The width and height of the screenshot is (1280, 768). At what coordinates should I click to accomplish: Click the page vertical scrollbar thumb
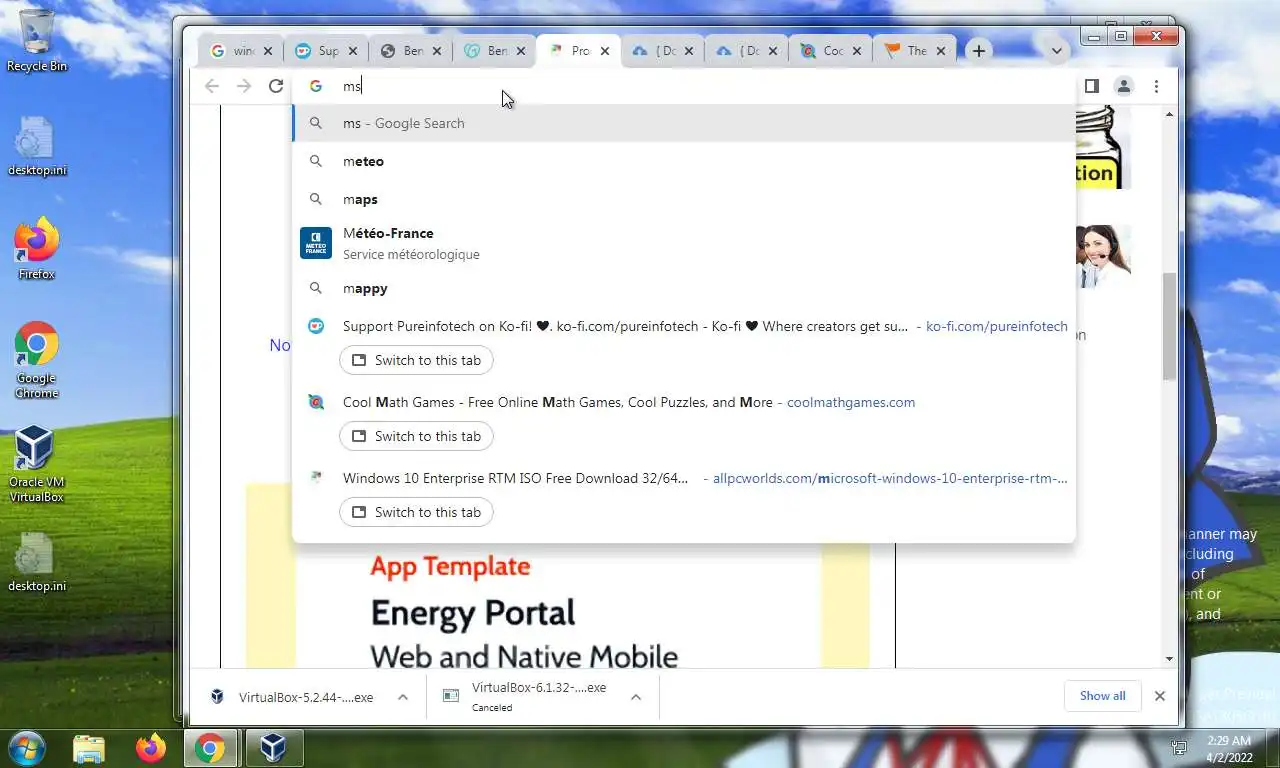click(x=1169, y=326)
